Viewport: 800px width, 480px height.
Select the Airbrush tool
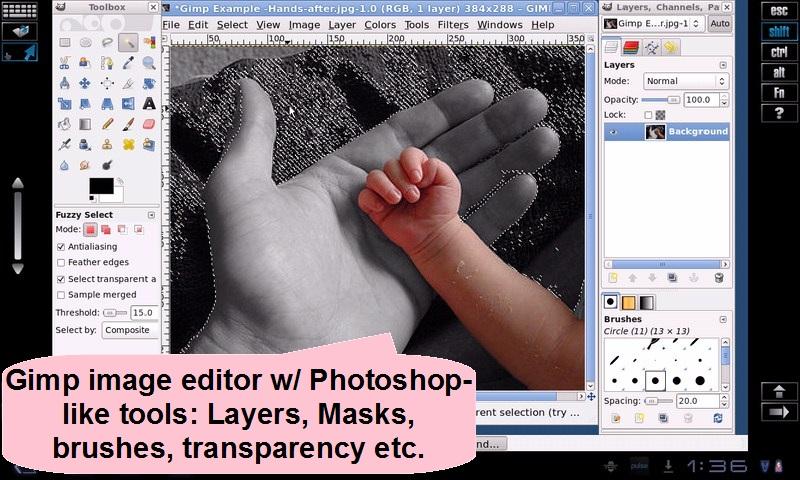pos(64,144)
